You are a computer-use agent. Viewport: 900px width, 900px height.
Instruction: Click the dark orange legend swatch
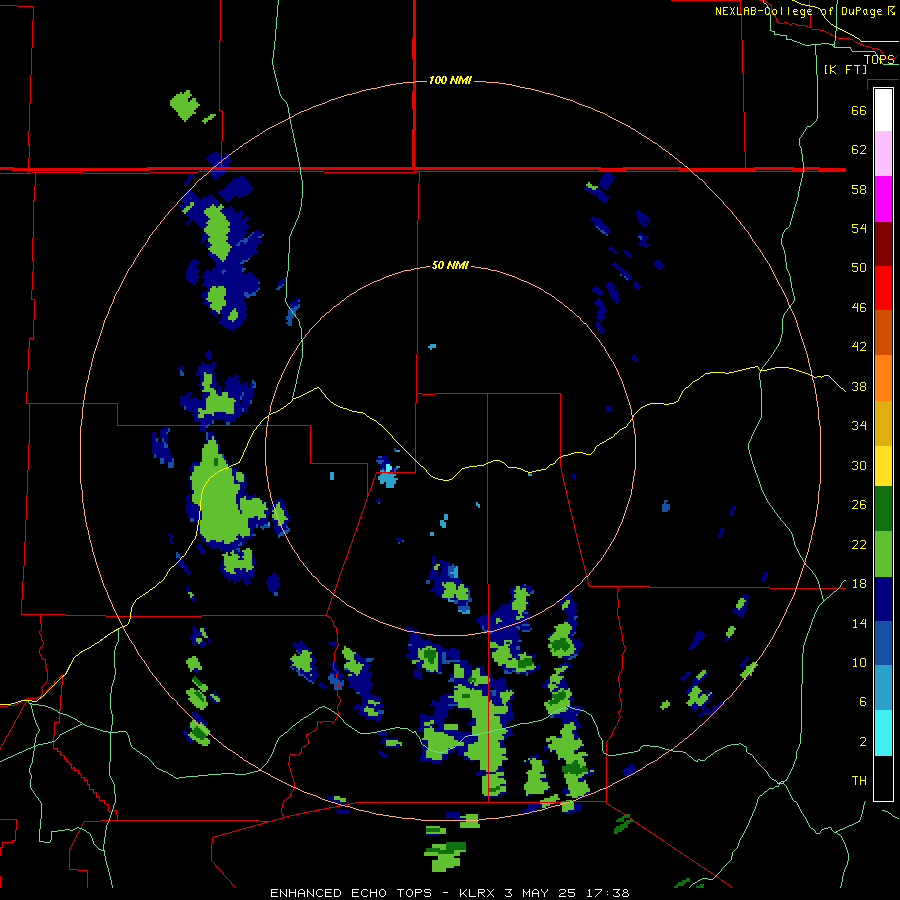pyautogui.click(x=883, y=332)
